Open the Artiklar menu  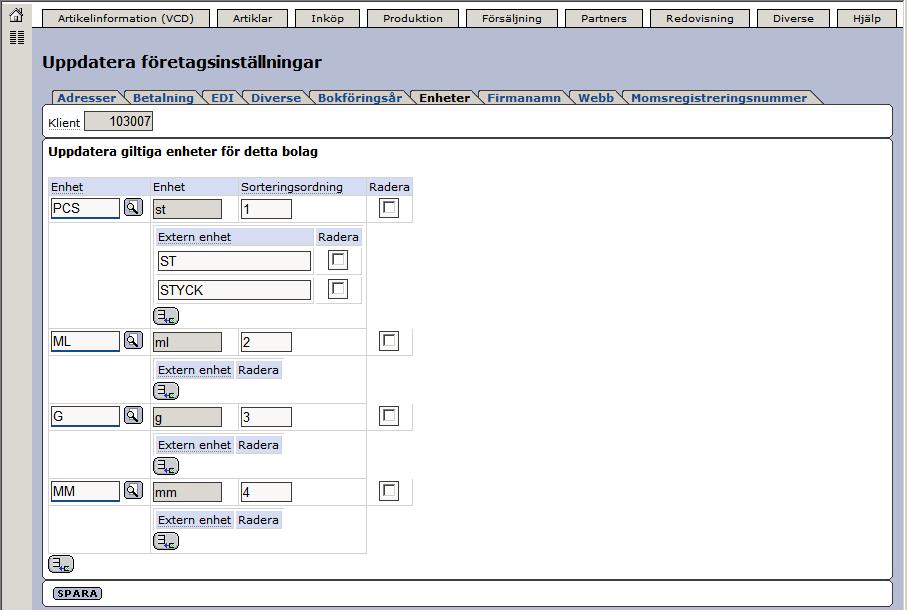click(x=252, y=19)
